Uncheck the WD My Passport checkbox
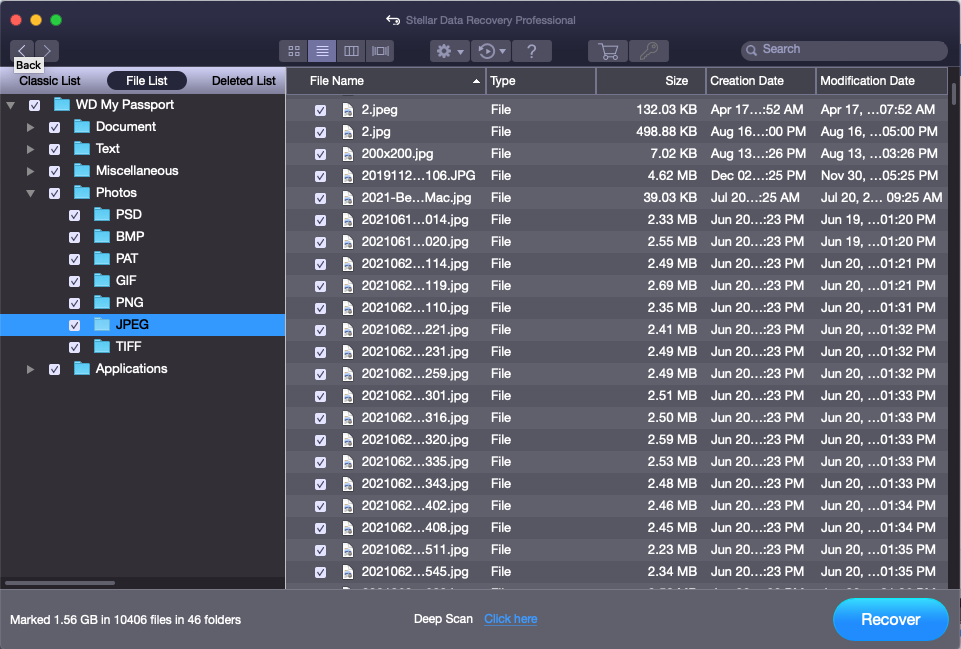 tap(35, 105)
